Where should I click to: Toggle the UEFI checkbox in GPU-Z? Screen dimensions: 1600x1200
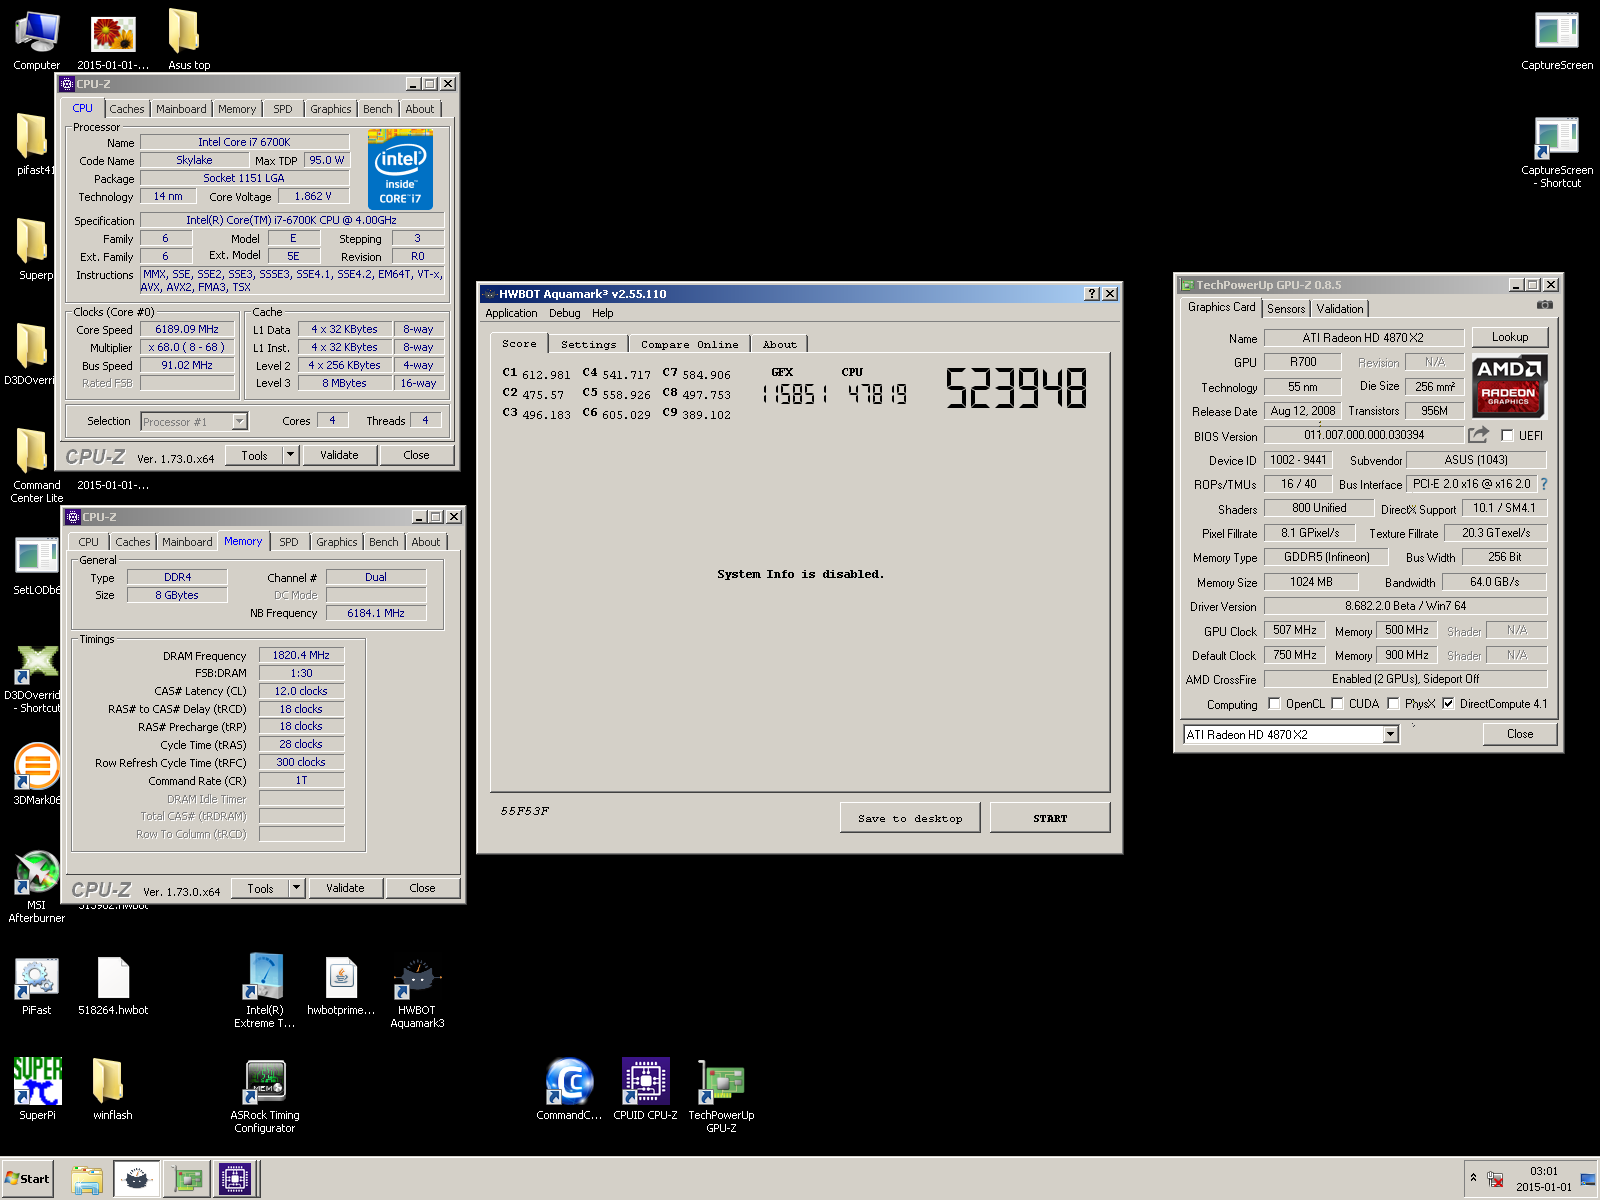click(1507, 435)
